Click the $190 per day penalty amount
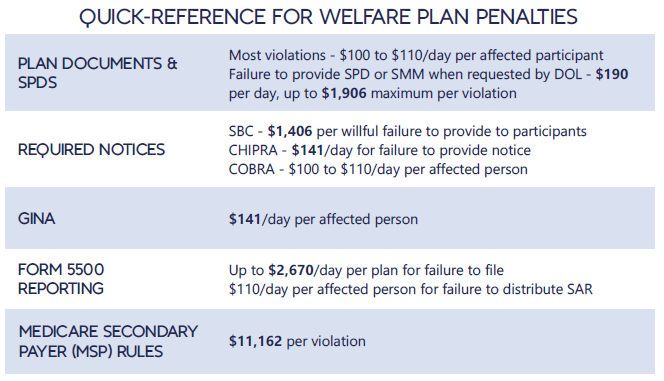 (x=611, y=74)
